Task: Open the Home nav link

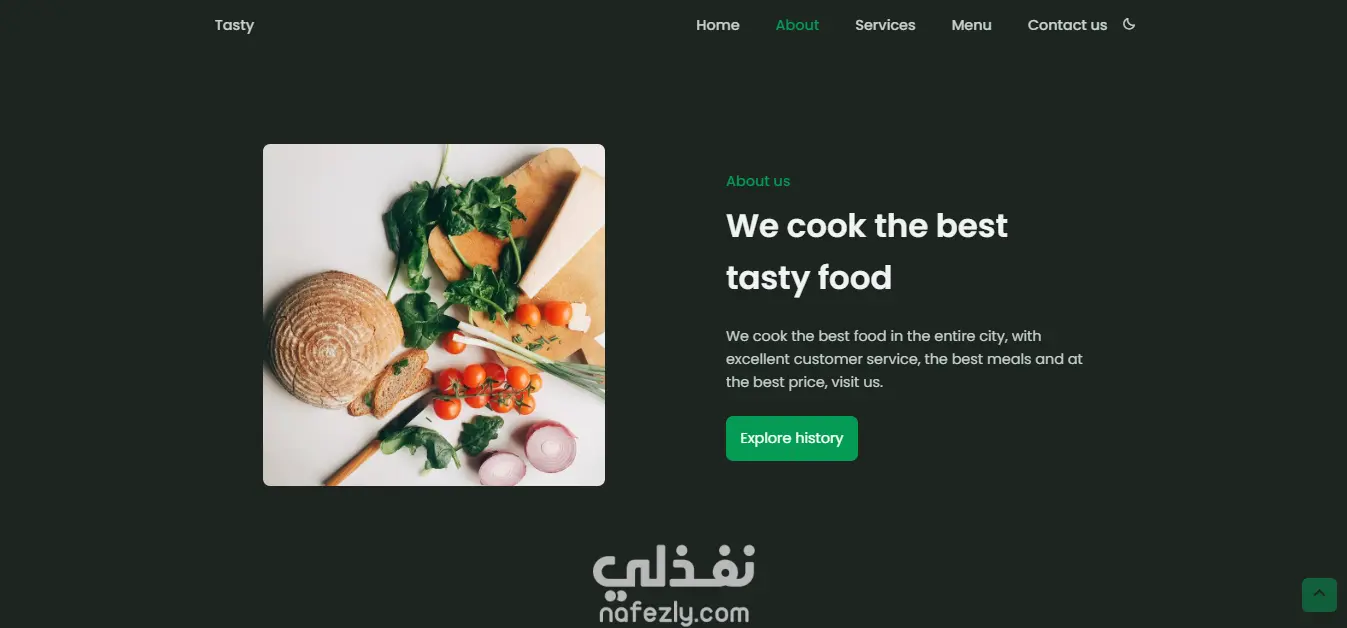Action: tap(718, 25)
